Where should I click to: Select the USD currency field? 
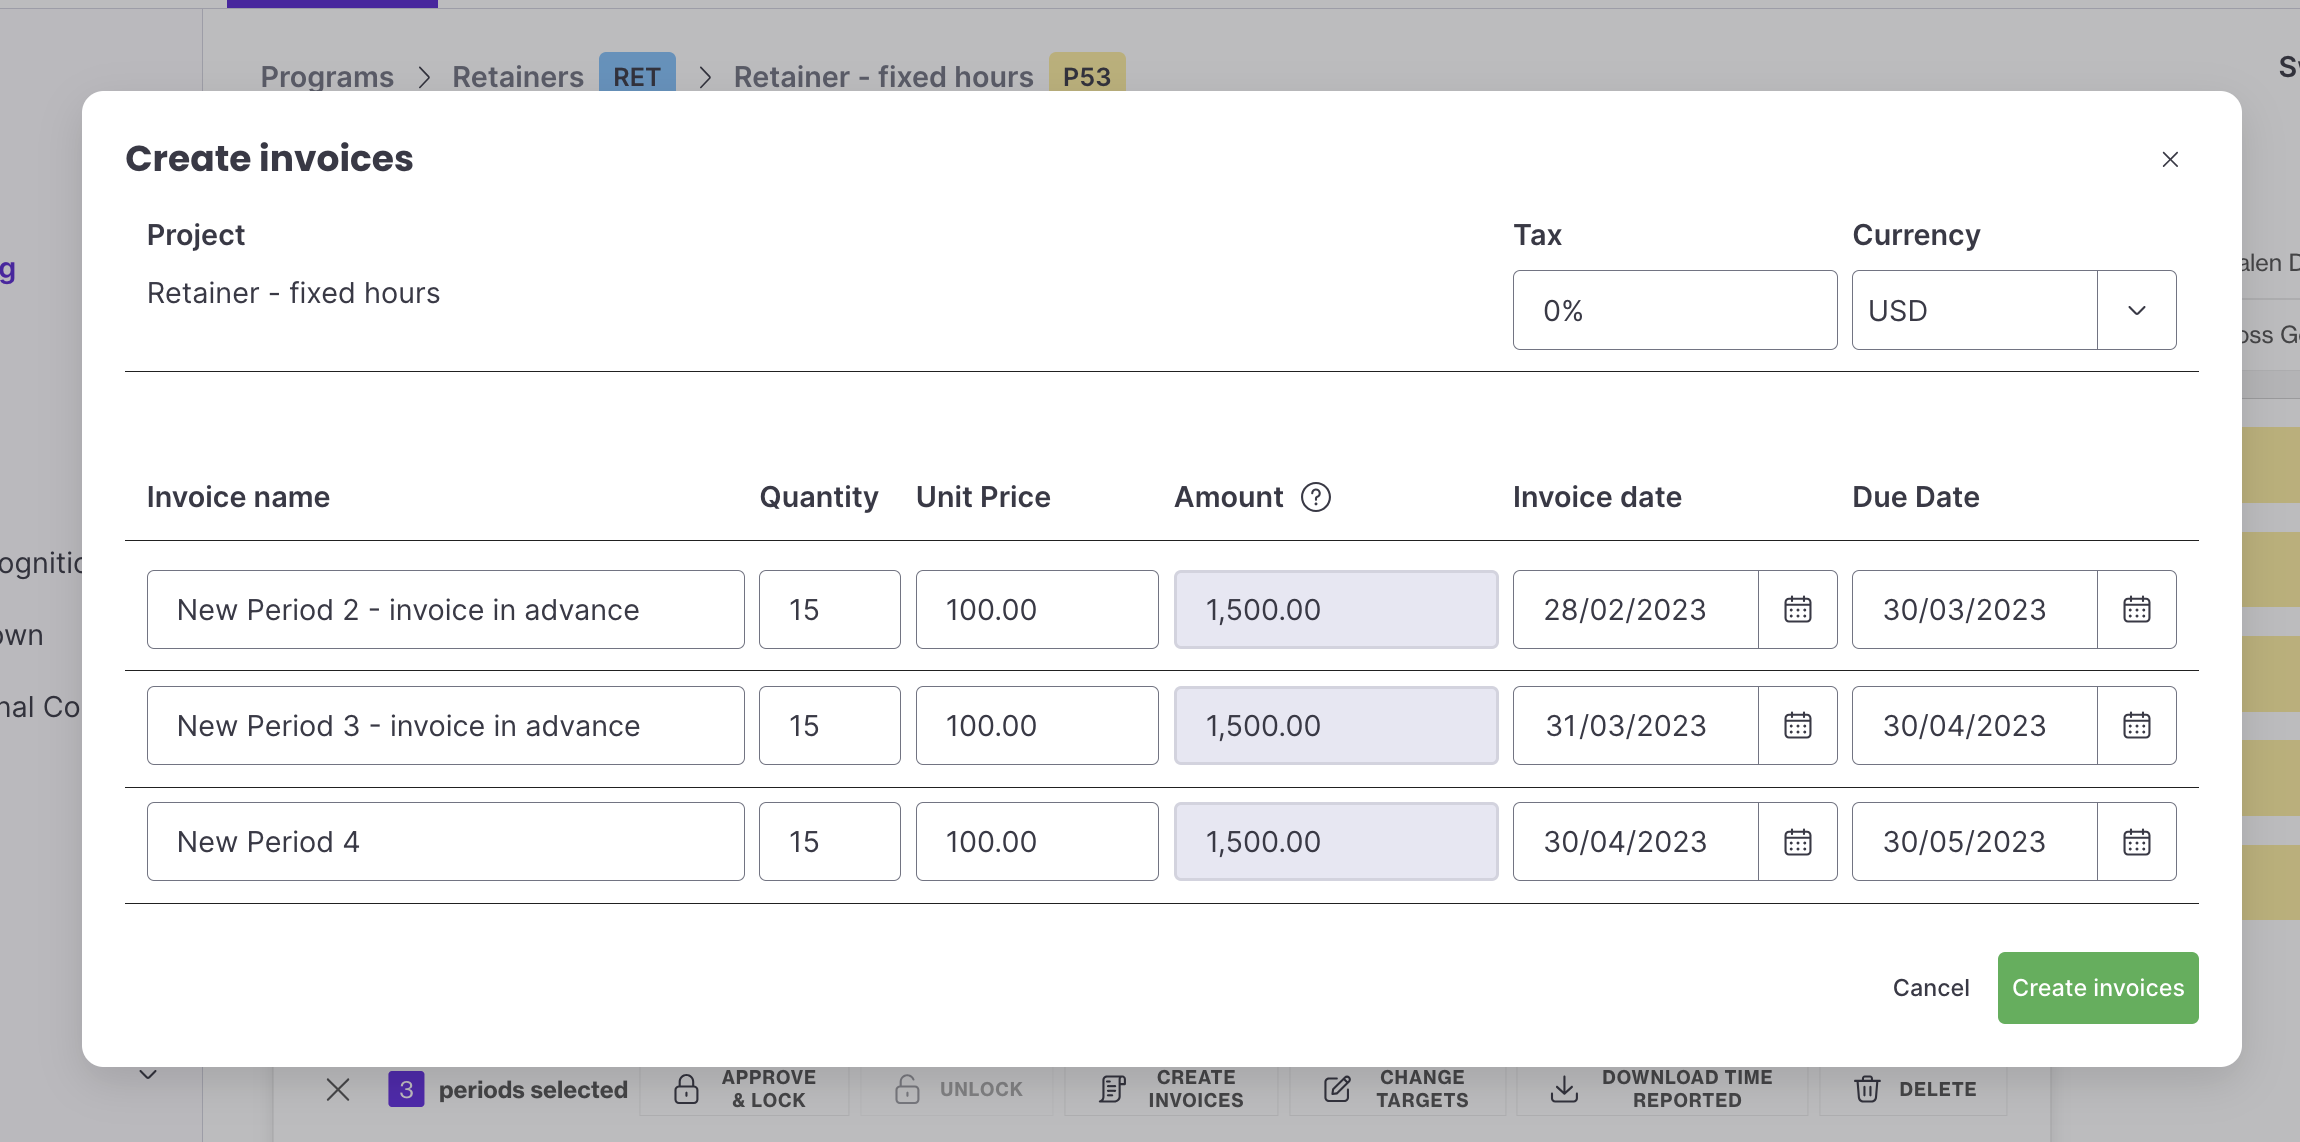pyautogui.click(x=1975, y=310)
